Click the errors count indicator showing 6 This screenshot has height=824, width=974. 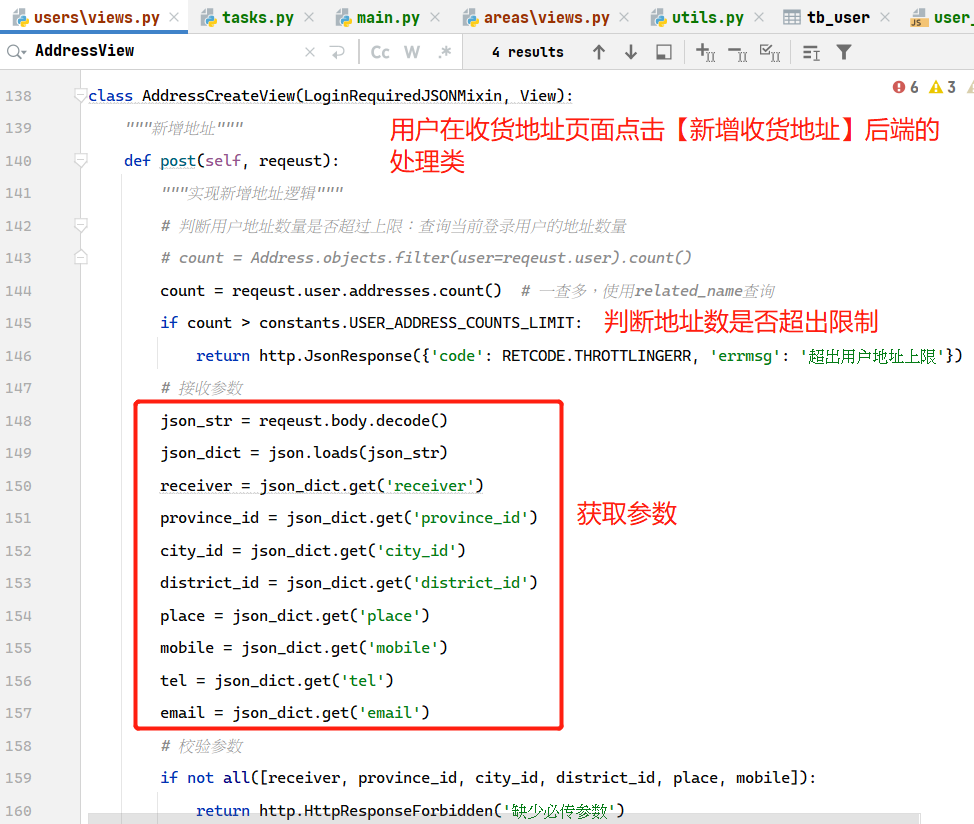coord(906,87)
